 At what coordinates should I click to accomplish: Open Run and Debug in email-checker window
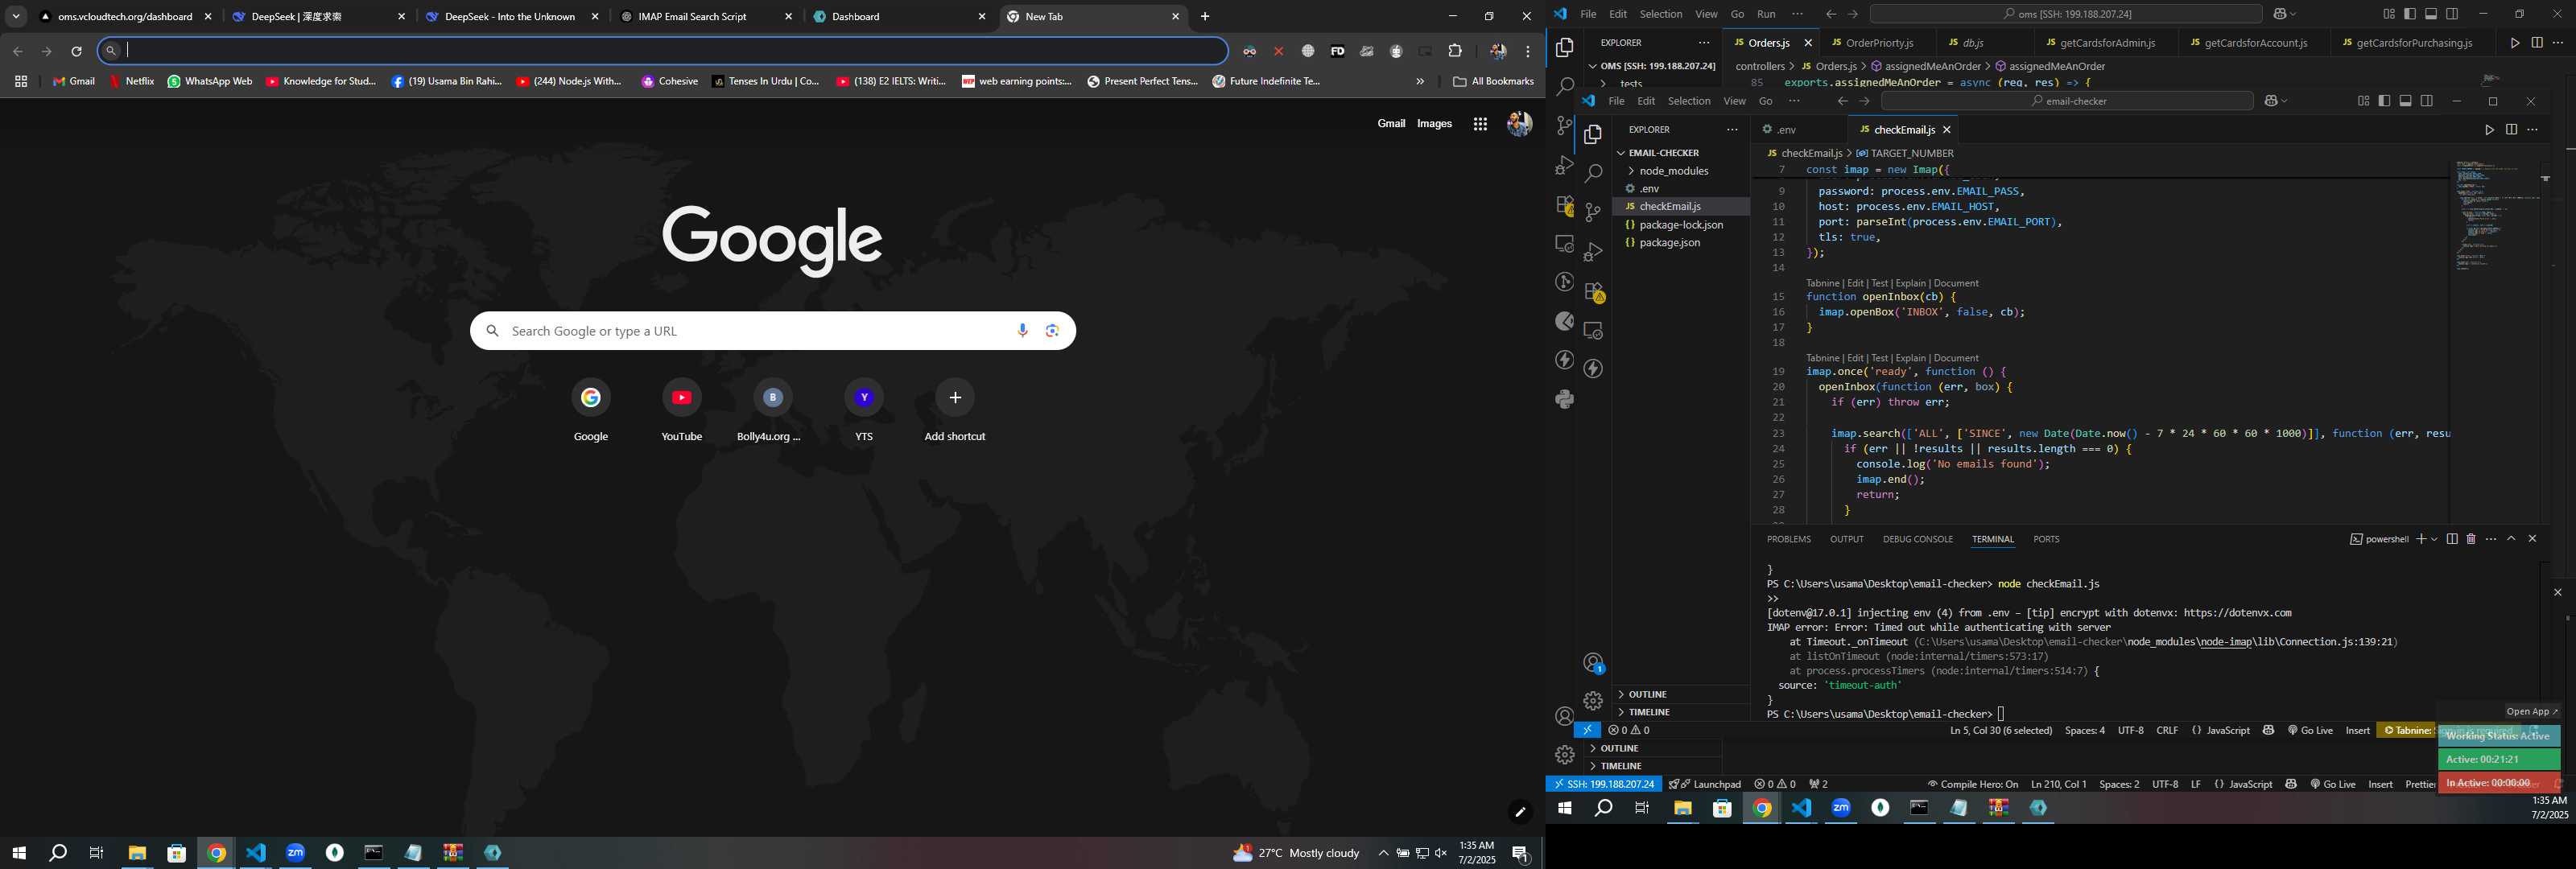point(1593,251)
